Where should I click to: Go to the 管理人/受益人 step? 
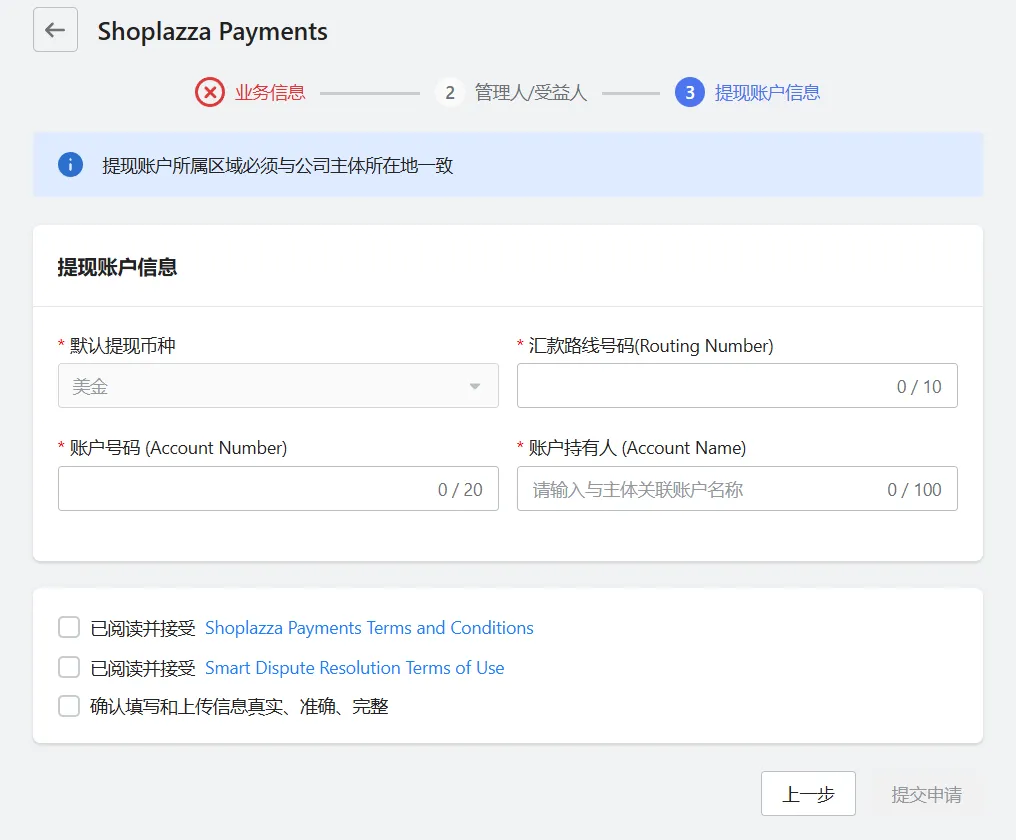pos(530,93)
